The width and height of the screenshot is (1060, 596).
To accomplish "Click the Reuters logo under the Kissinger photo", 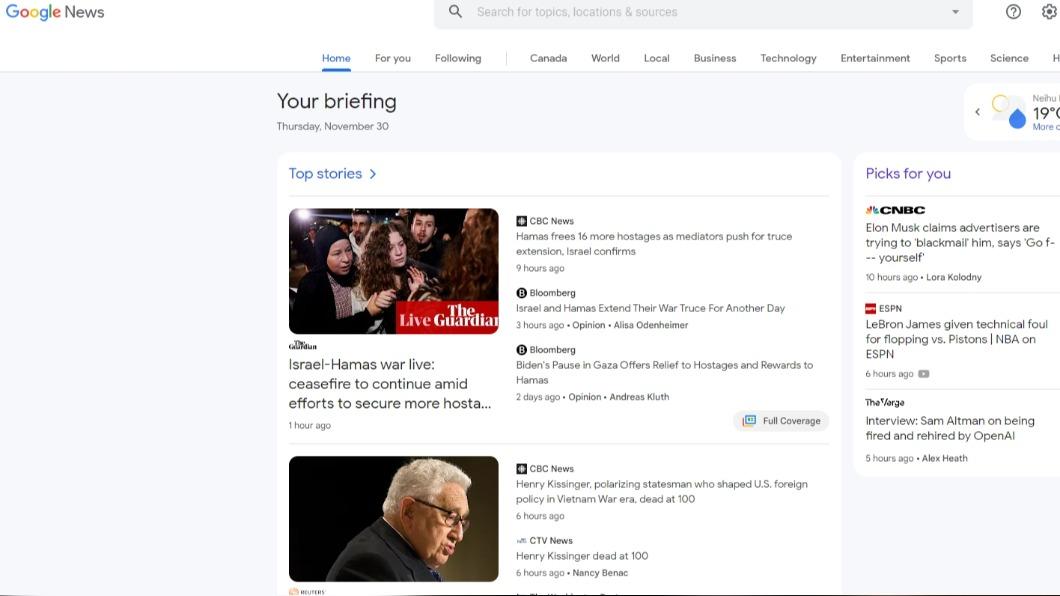I will (307, 592).
